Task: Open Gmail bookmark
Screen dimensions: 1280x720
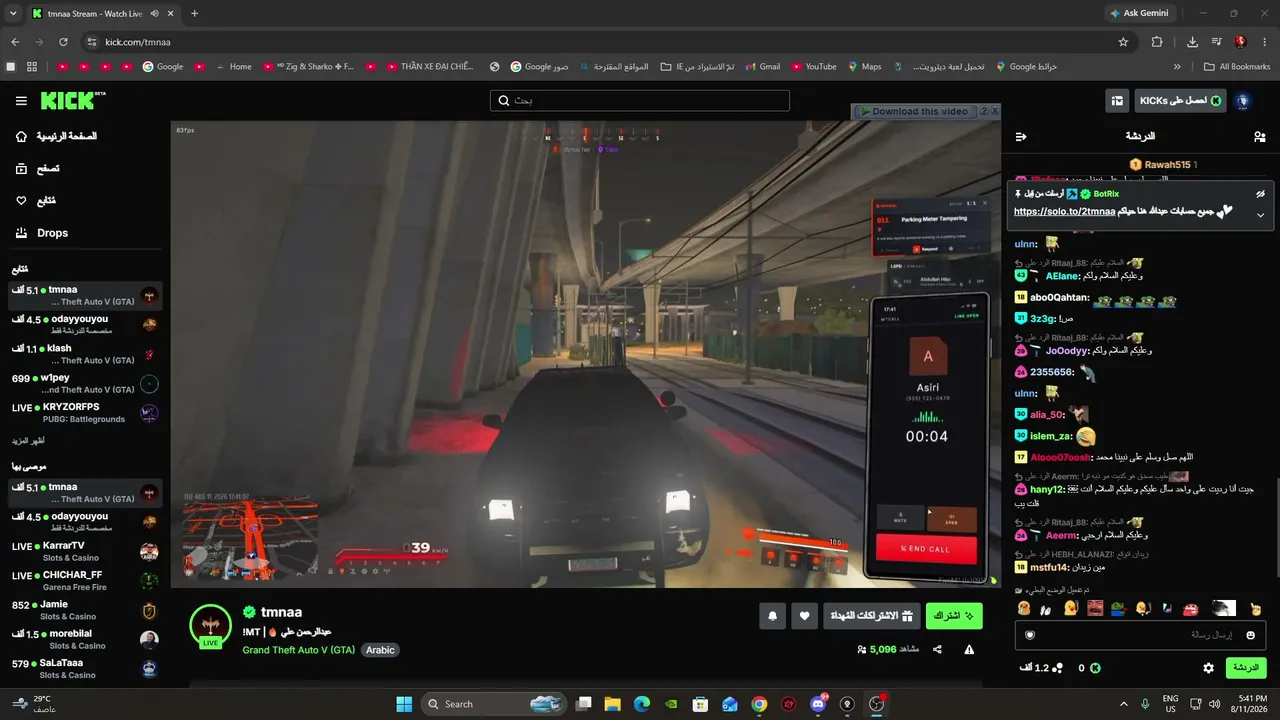Action: click(x=762, y=67)
